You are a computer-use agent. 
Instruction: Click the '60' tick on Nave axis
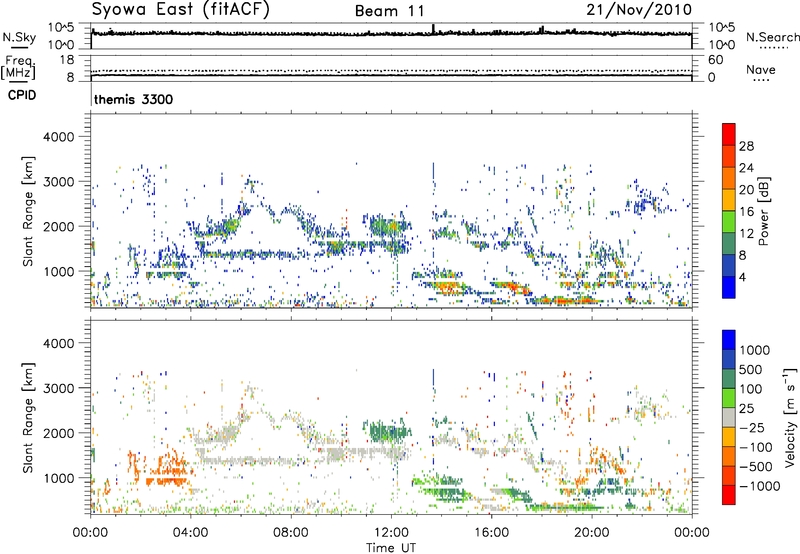tap(715, 60)
